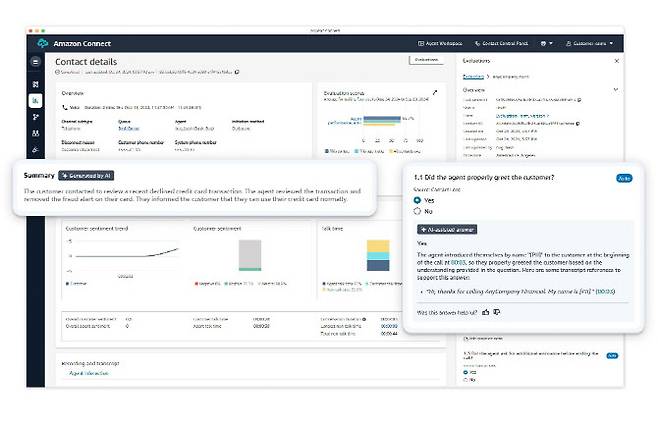Collapse the Evaluations Overview section
The image size is (658, 425).
tap(616, 88)
